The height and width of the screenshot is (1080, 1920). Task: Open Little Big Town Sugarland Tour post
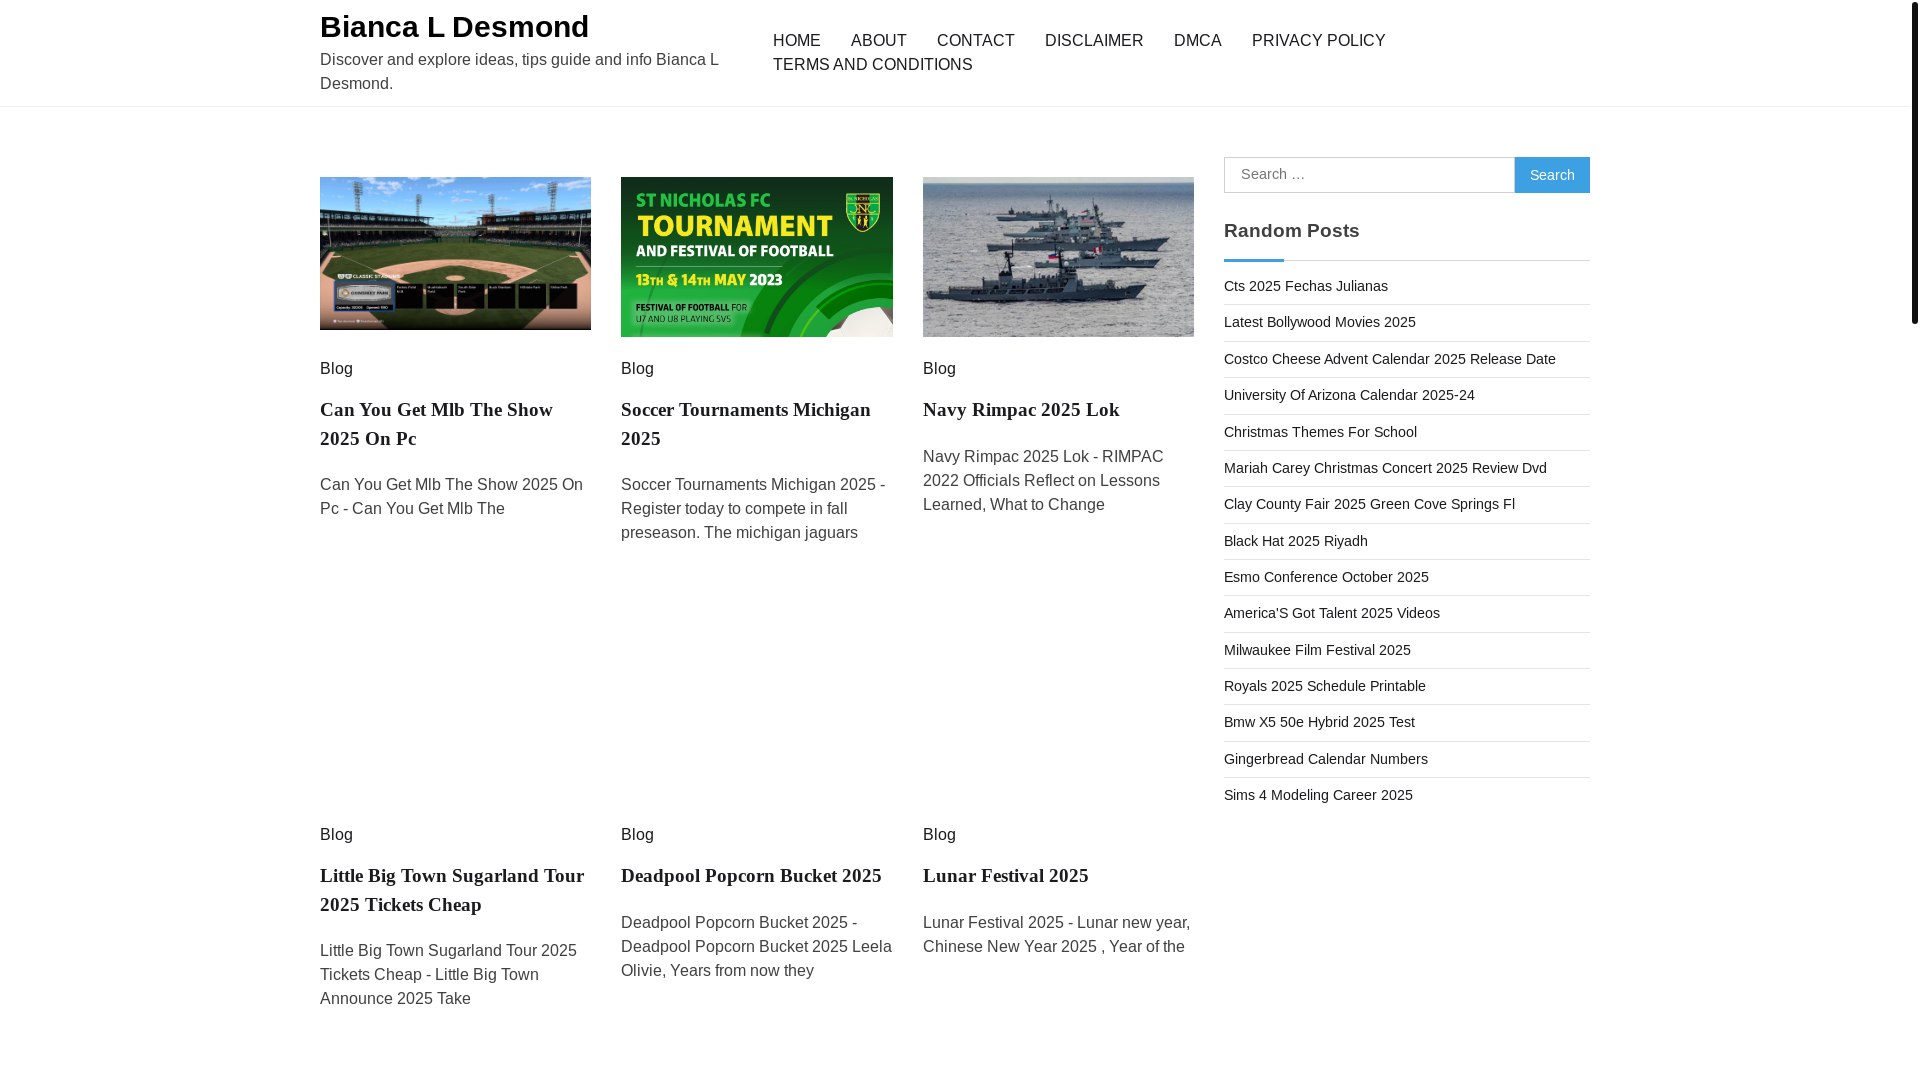point(452,890)
